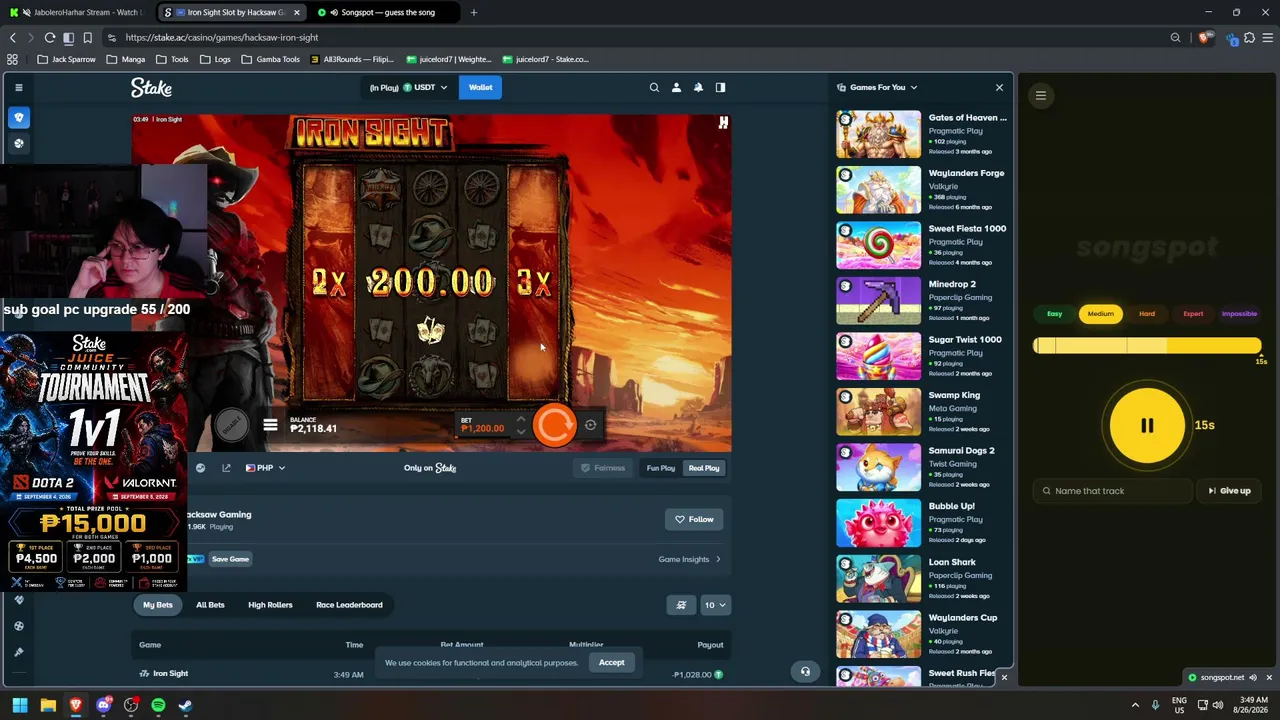Select the Race Leaderboard tab
The image size is (1280, 720).
(349, 605)
